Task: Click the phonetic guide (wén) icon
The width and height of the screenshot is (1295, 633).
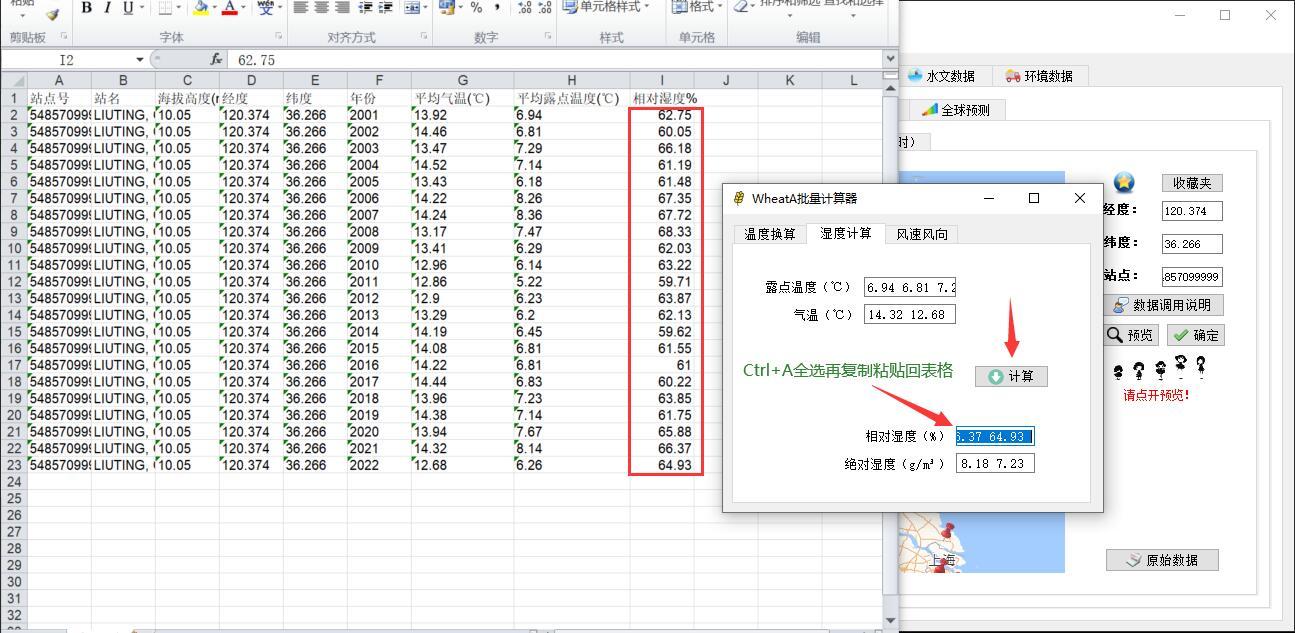Action: (x=264, y=8)
